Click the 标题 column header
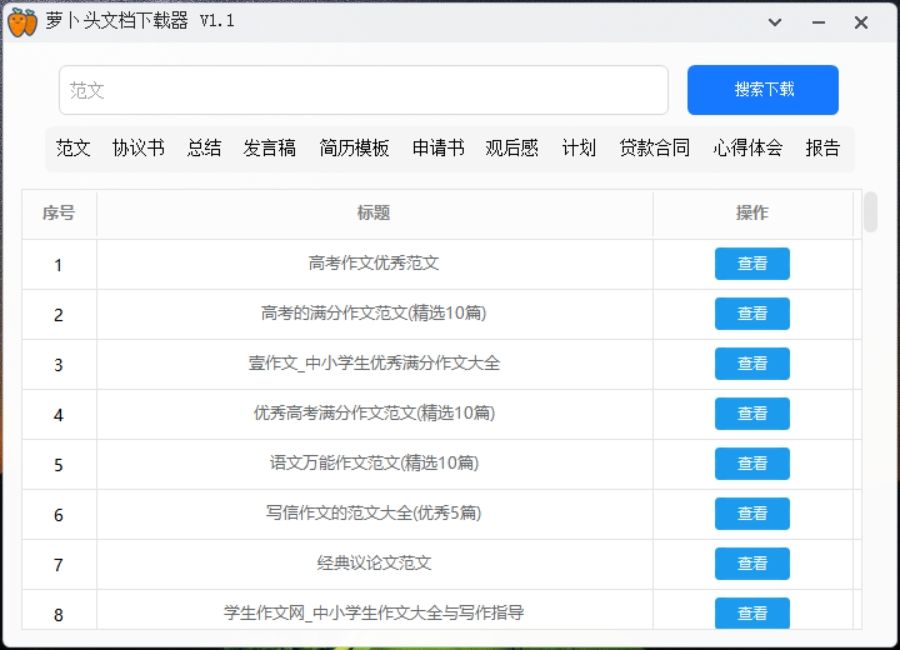The image size is (900, 650). [374, 213]
